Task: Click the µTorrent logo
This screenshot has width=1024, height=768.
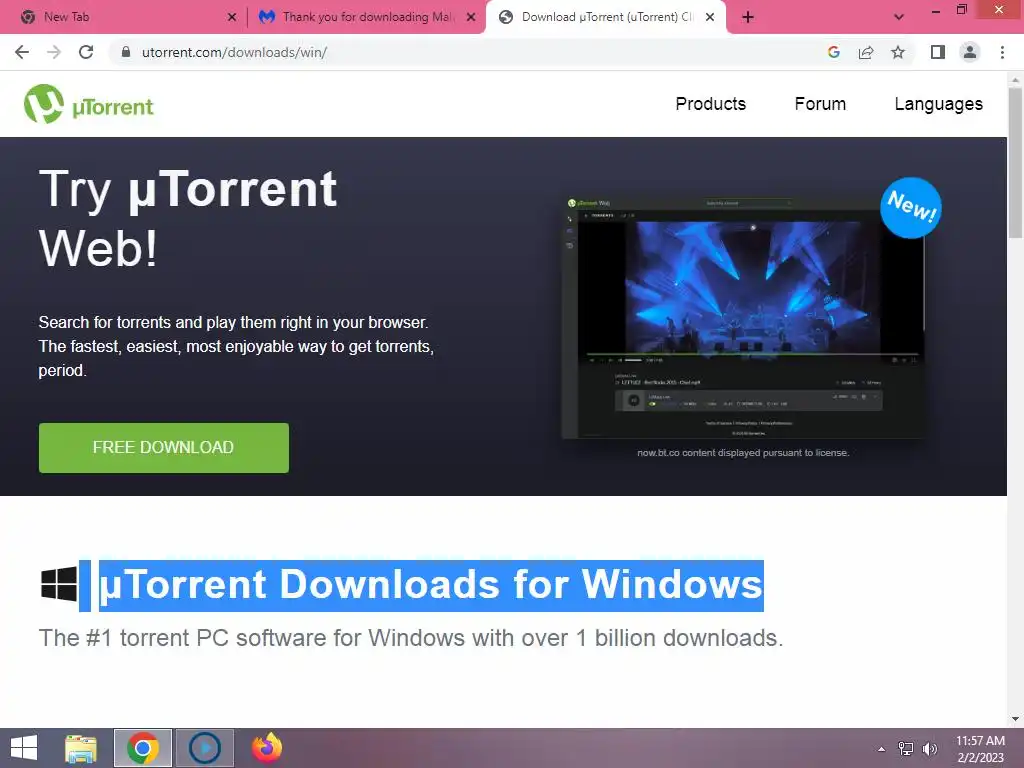Action: [89, 104]
